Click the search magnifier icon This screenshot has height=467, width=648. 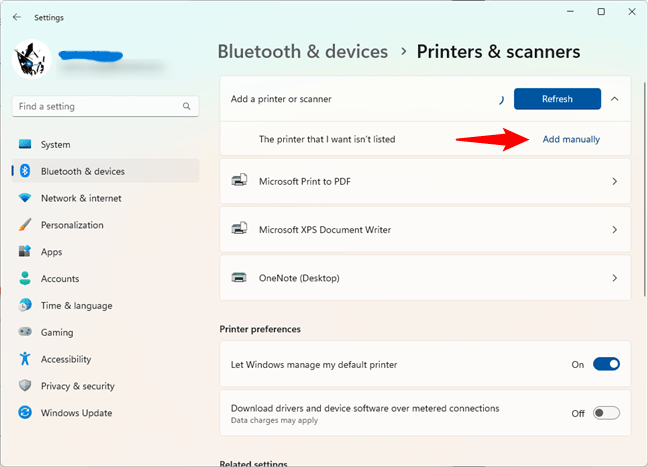[187, 106]
